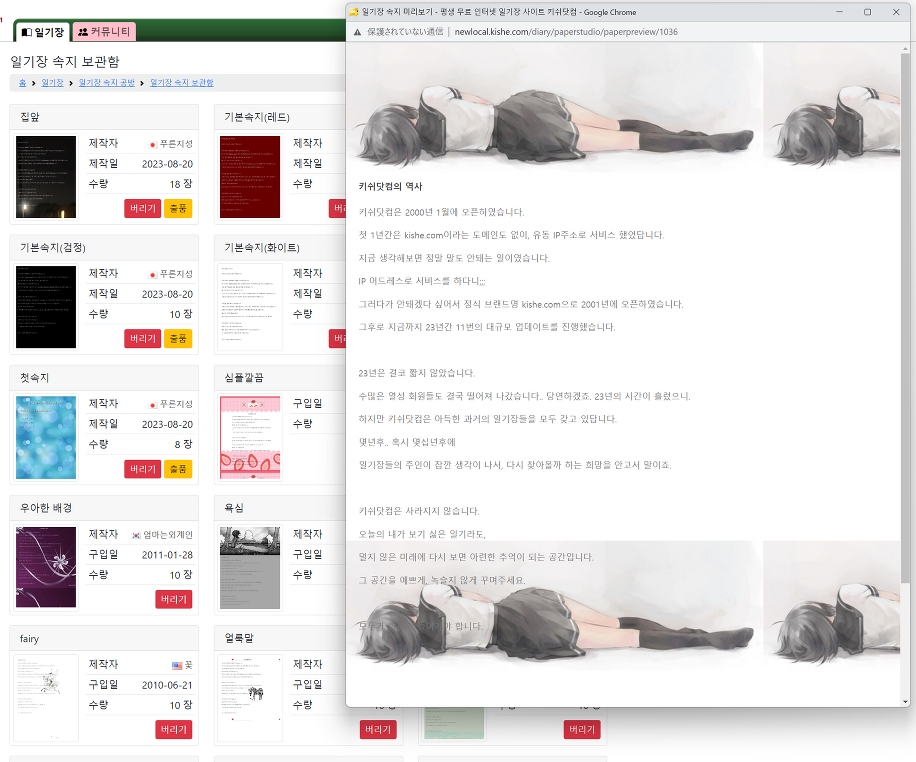Click the Korean flag icon beside 엄마는외계인

[136, 535]
